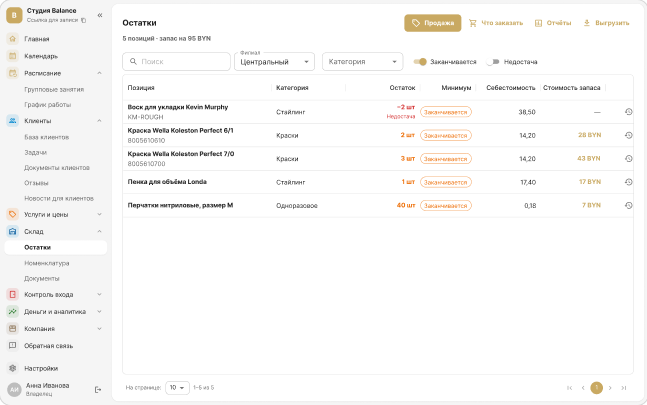Click the 28 BYN stock value
This screenshot has height=405, width=647.
(590, 135)
